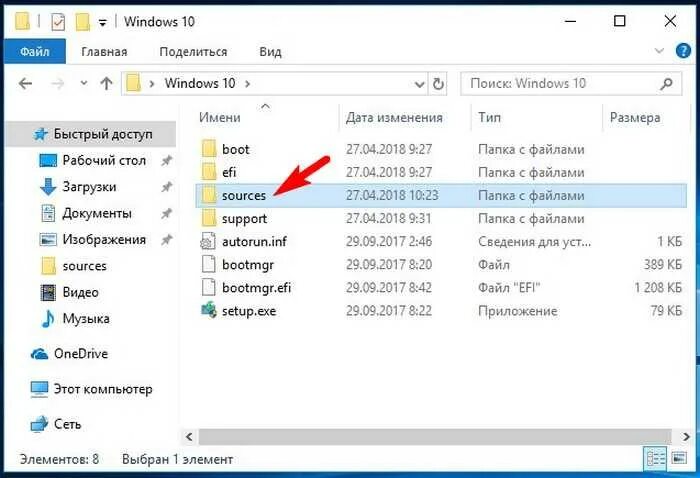Image resolution: width=700 pixels, height=478 pixels.
Task: Switch to the Поделиться ribbon tab
Action: click(x=193, y=52)
